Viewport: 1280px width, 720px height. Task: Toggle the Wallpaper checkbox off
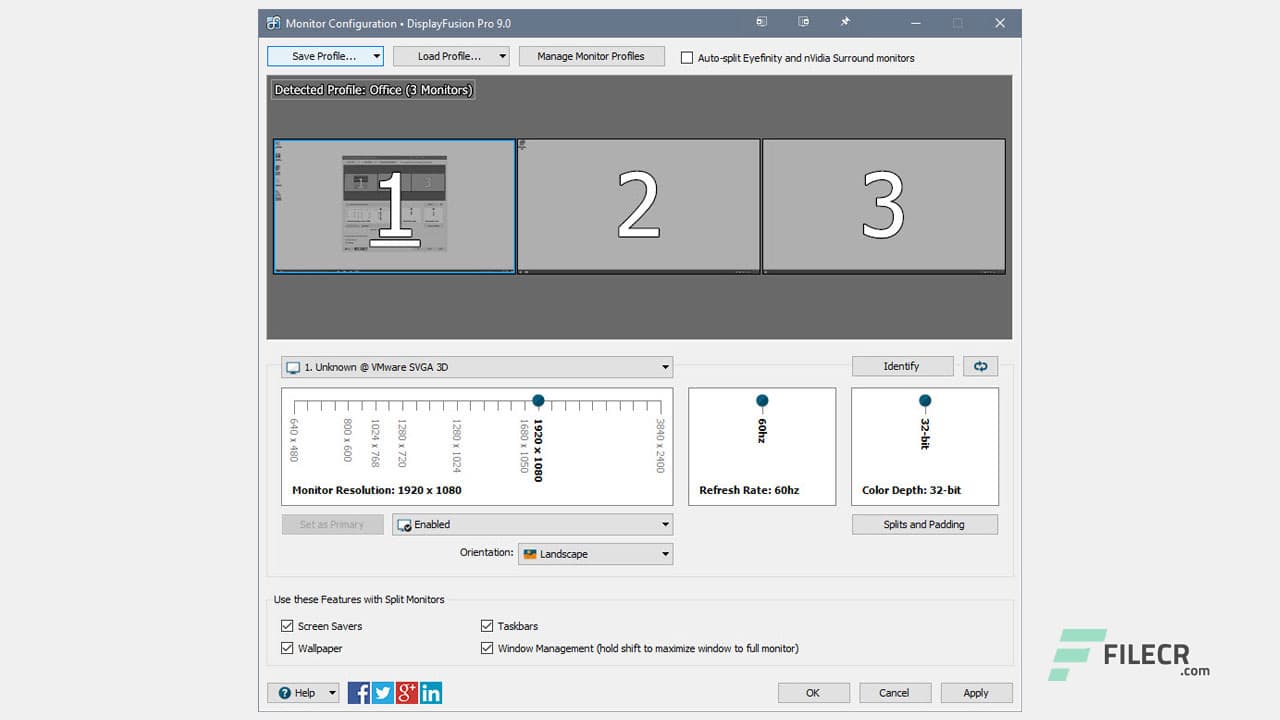click(288, 648)
